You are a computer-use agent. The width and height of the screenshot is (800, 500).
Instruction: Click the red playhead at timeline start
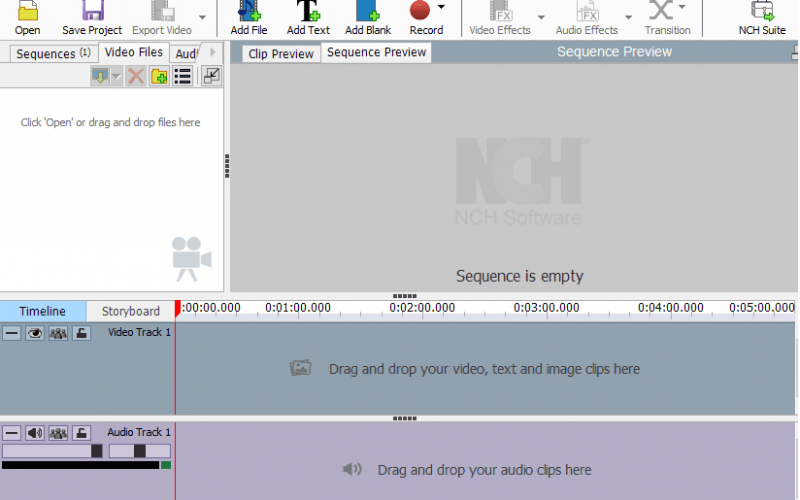click(177, 308)
